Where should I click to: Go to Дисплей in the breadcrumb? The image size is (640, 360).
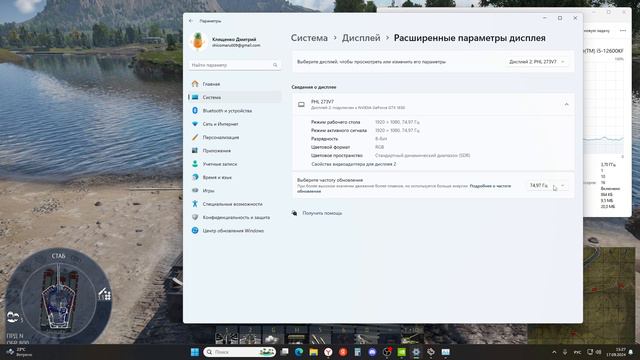point(361,38)
